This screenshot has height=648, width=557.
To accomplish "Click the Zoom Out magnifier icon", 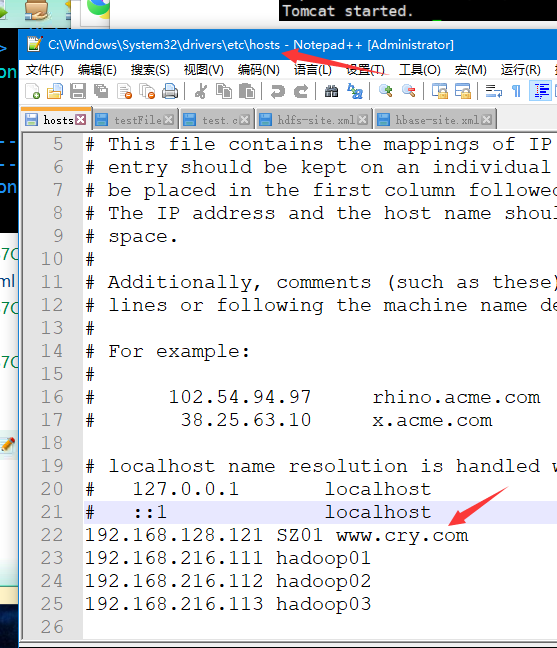I will pyautogui.click(x=409, y=91).
